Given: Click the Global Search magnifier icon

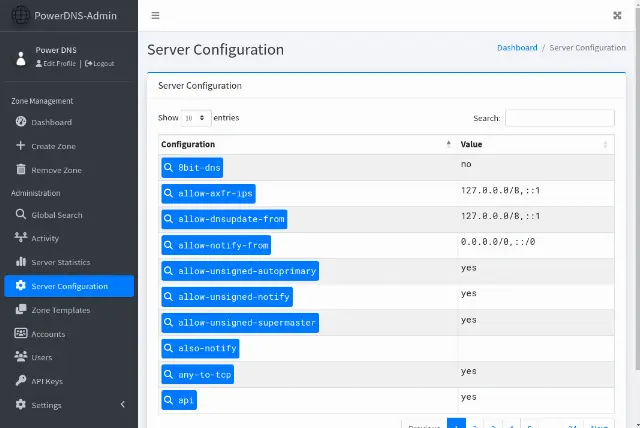Looking at the screenshot, I should coord(21,214).
